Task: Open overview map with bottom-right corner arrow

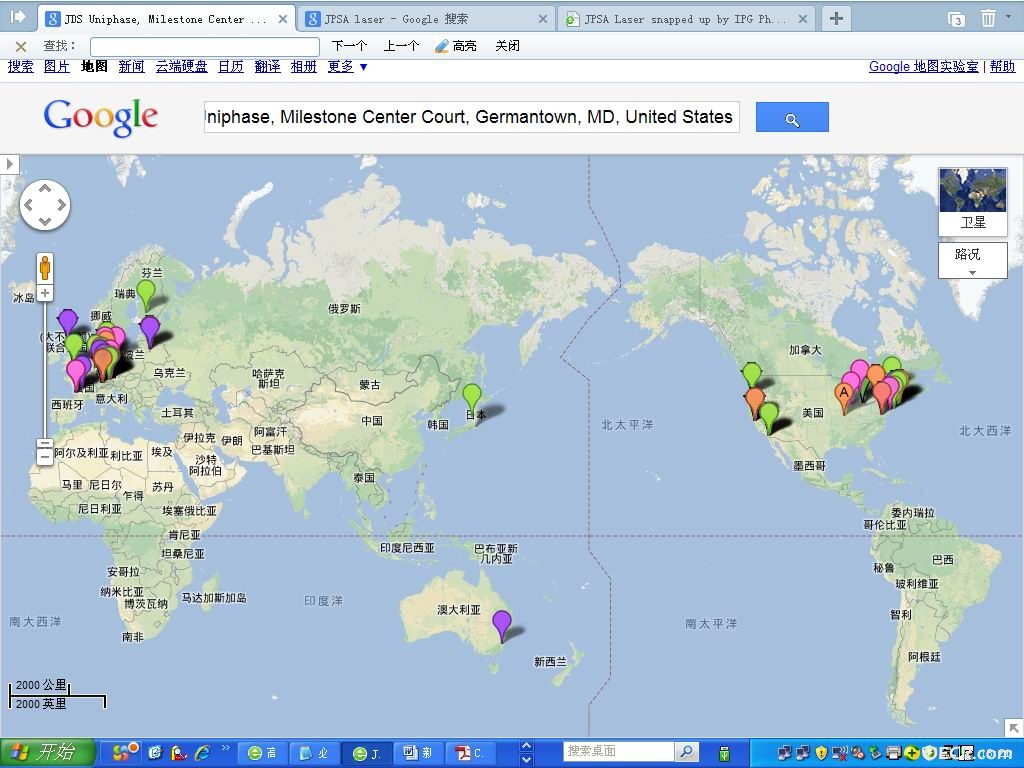Action: click(x=1014, y=727)
